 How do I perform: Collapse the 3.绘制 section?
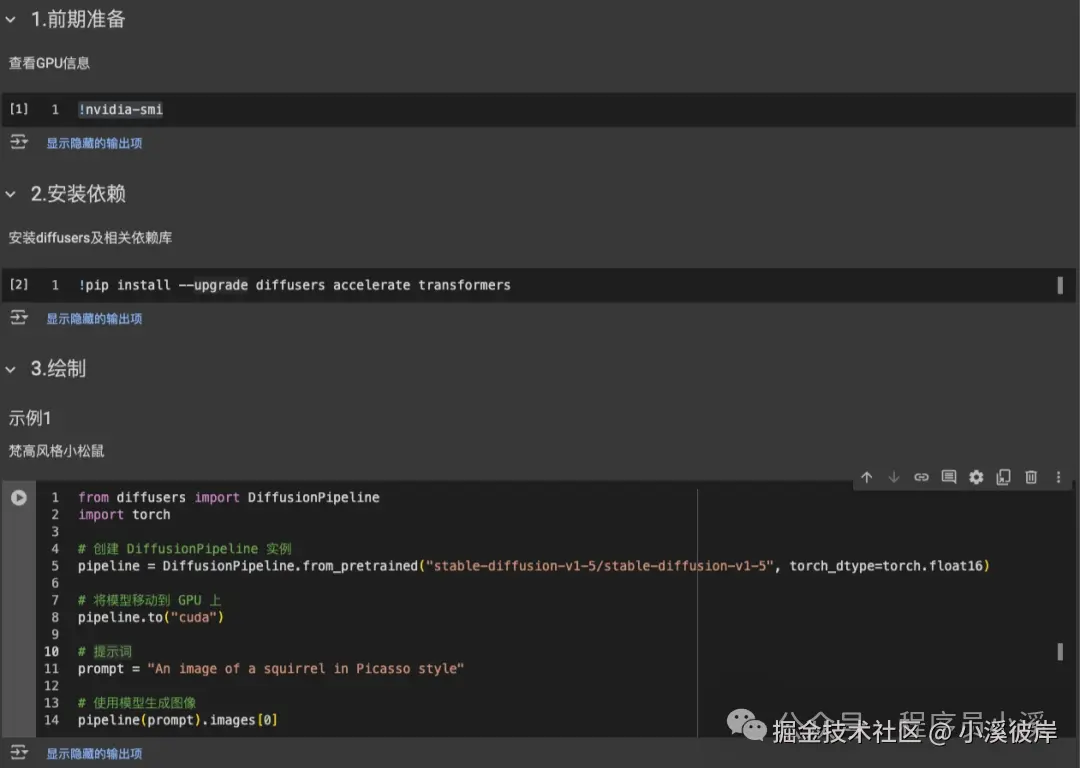(10, 369)
